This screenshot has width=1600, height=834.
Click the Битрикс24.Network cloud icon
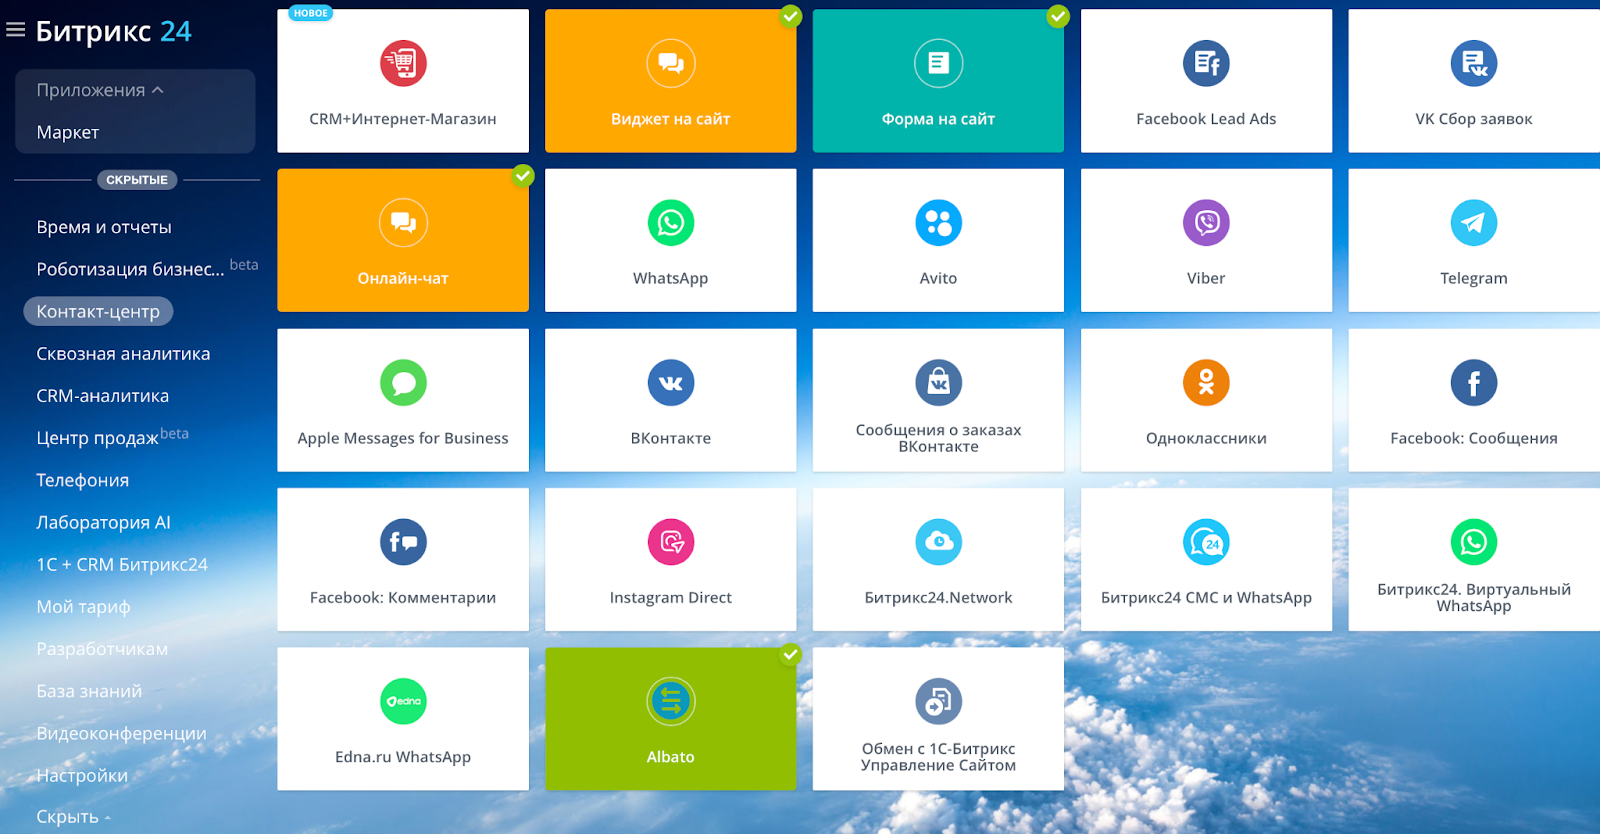click(x=938, y=542)
